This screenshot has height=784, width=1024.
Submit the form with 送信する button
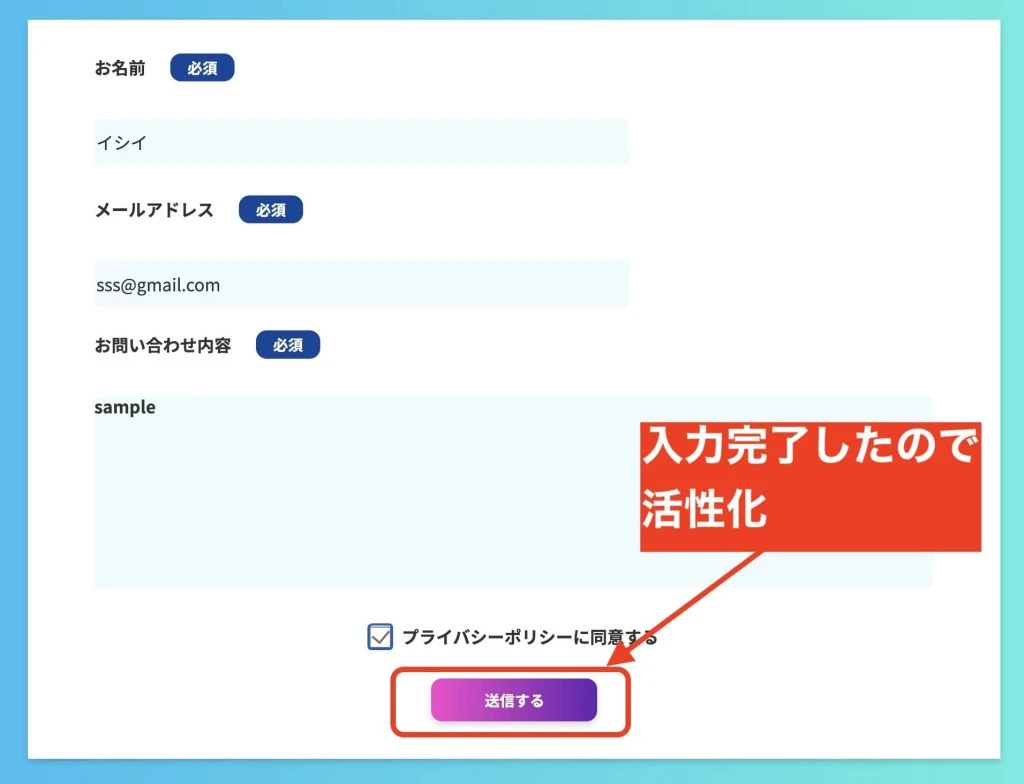coord(513,700)
